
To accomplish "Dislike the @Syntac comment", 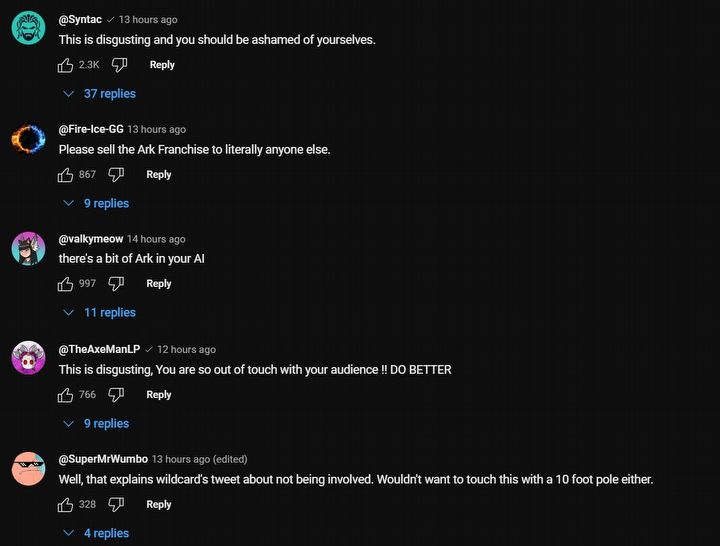I will [x=119, y=65].
